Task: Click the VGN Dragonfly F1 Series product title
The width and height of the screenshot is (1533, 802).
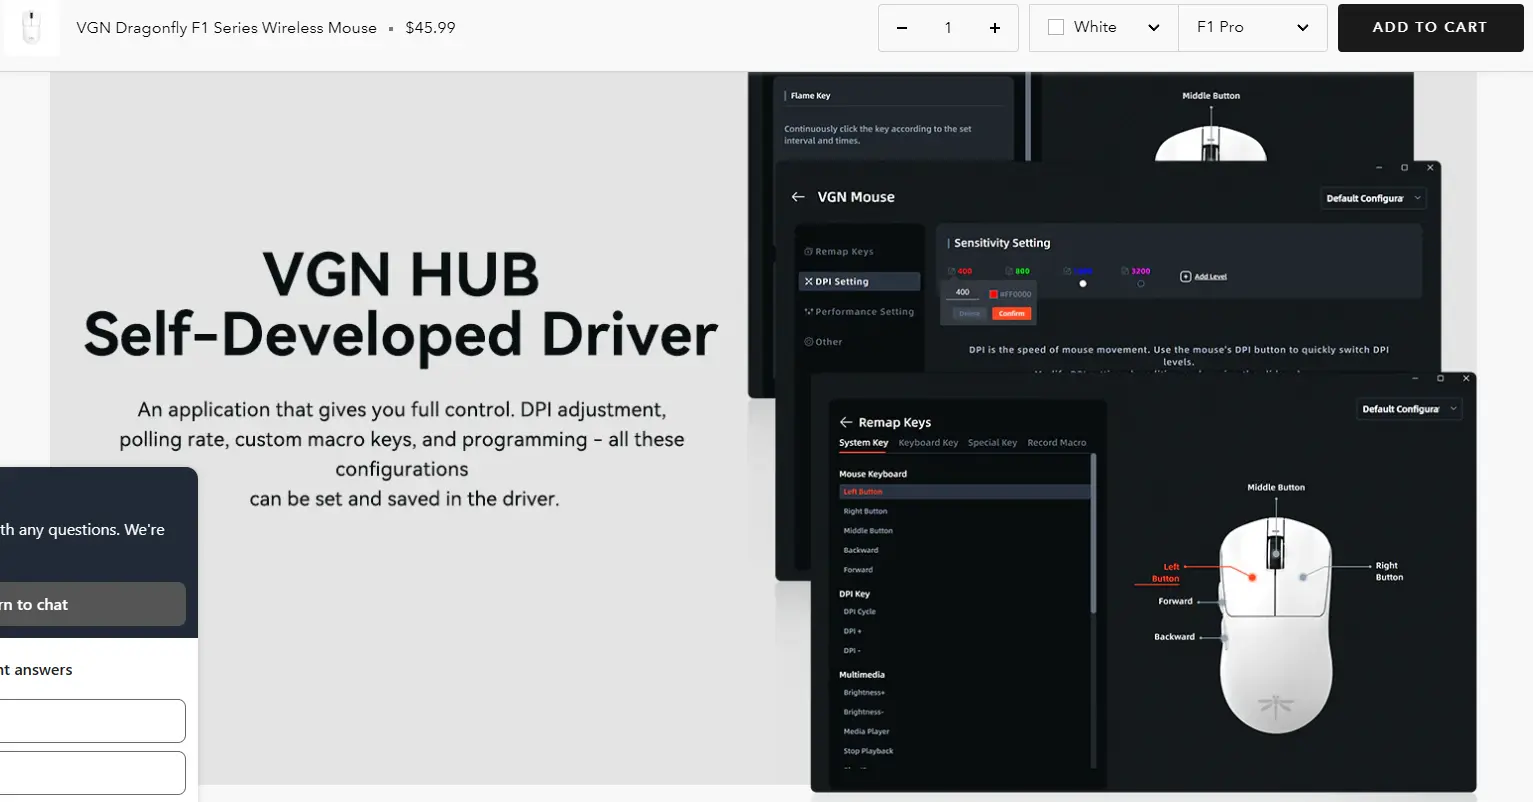Action: tap(227, 28)
